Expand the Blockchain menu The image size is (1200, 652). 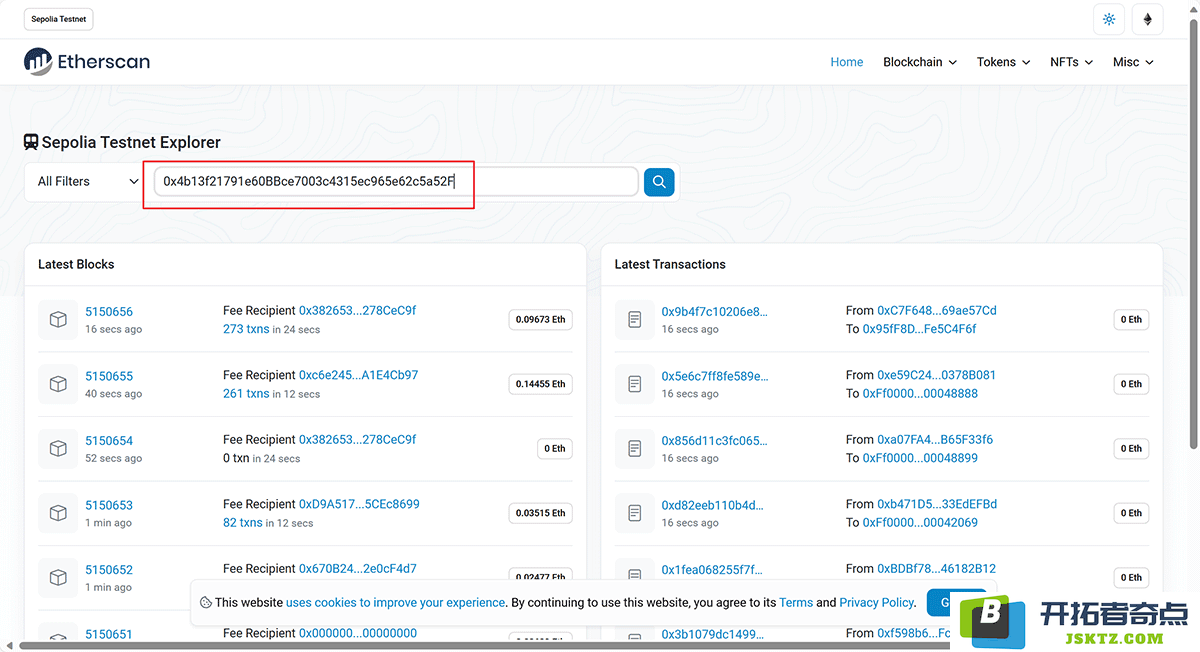click(920, 62)
